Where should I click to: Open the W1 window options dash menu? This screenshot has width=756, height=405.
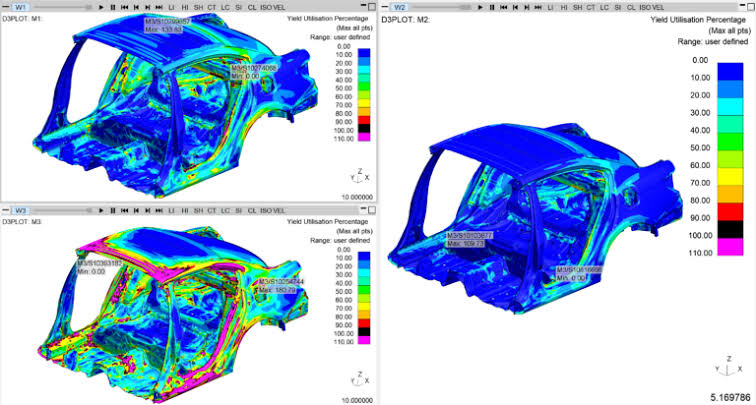click(5, 7)
